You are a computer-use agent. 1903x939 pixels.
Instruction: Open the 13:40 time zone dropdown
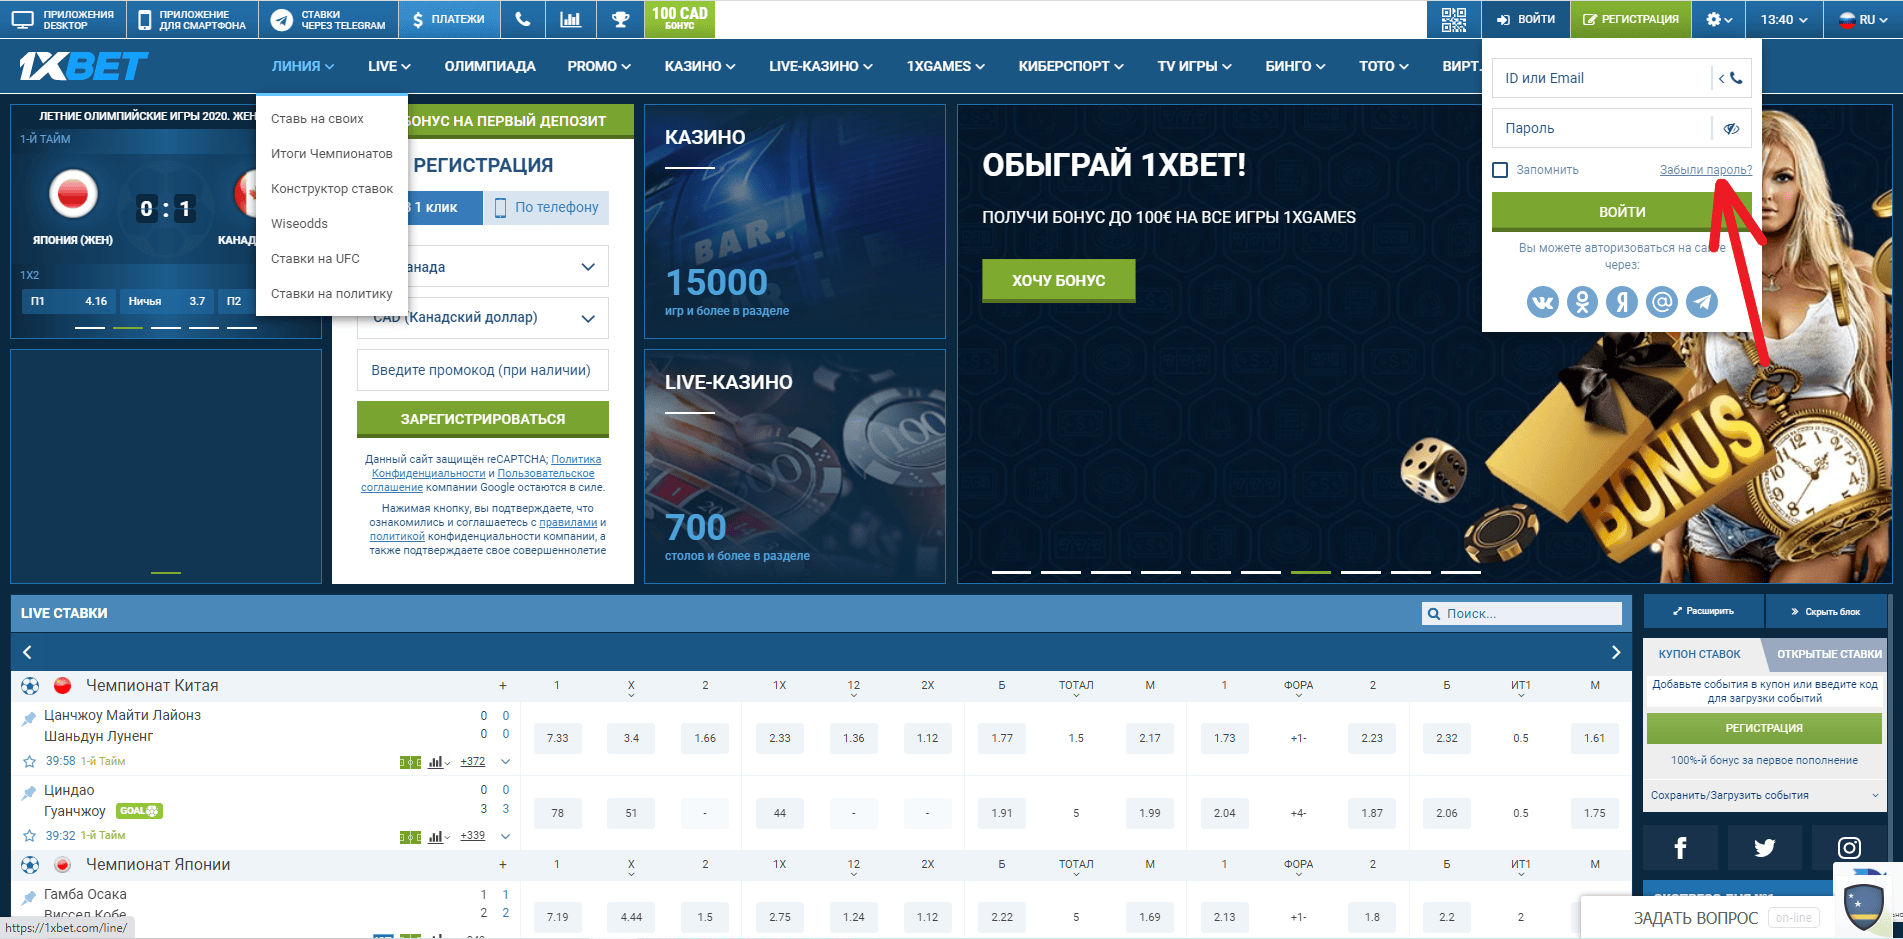coord(1784,19)
